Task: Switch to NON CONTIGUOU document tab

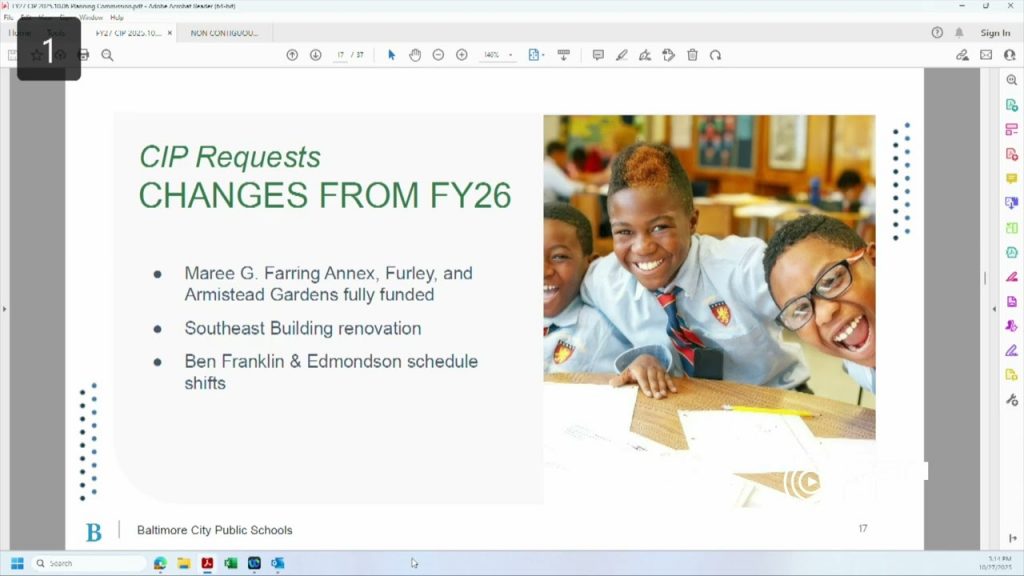Action: 224,33
